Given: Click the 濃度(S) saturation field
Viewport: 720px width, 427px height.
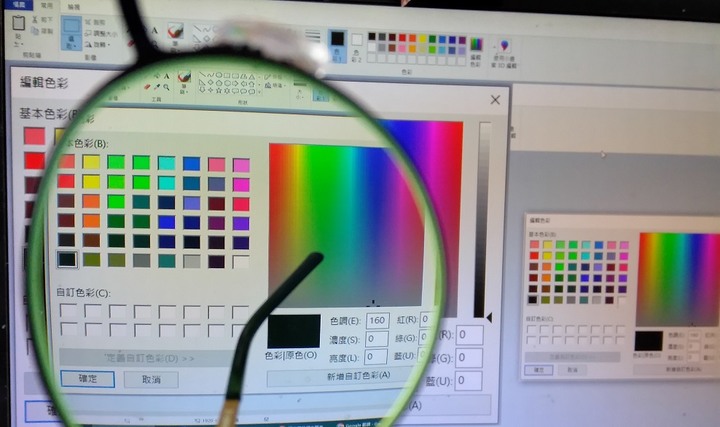Looking at the screenshot, I should click(x=377, y=339).
